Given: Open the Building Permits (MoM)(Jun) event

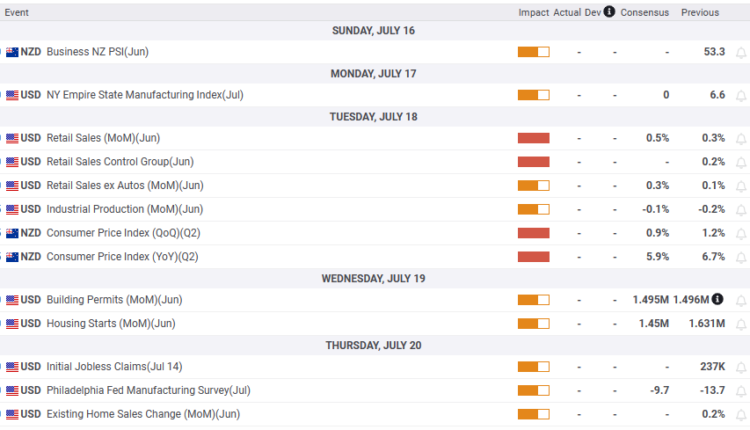Looking at the screenshot, I should tap(115, 300).
